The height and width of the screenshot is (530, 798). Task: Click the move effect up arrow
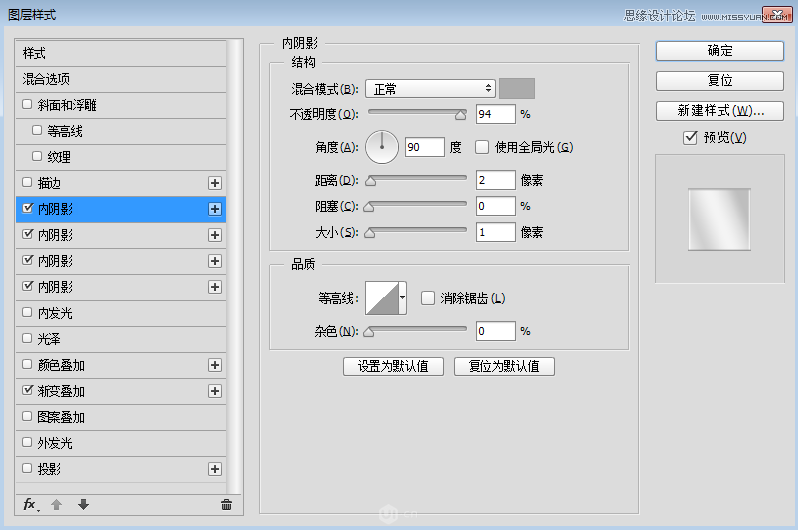pyautogui.click(x=56, y=505)
